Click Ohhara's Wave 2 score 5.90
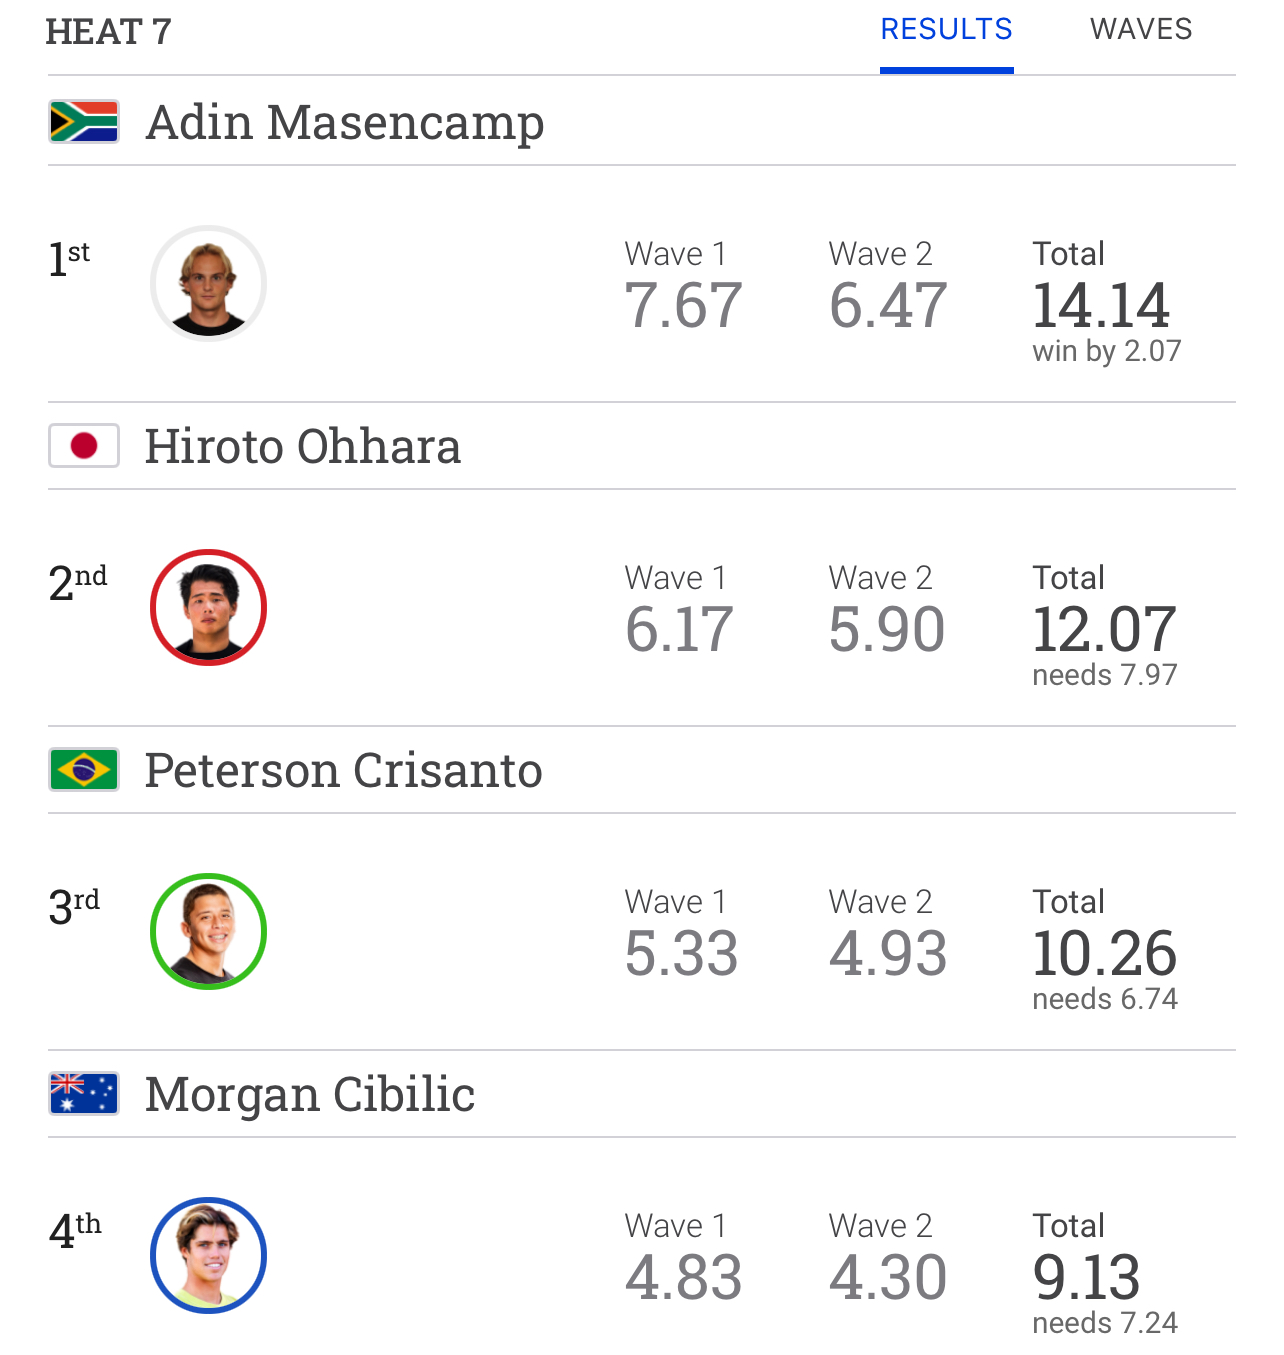 coord(887,630)
